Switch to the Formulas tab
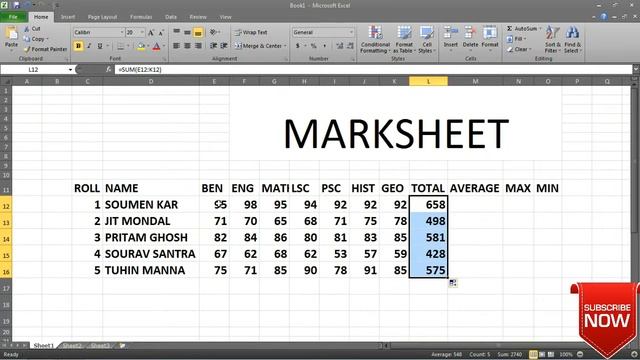The width and height of the screenshot is (640, 360). pyautogui.click(x=141, y=17)
